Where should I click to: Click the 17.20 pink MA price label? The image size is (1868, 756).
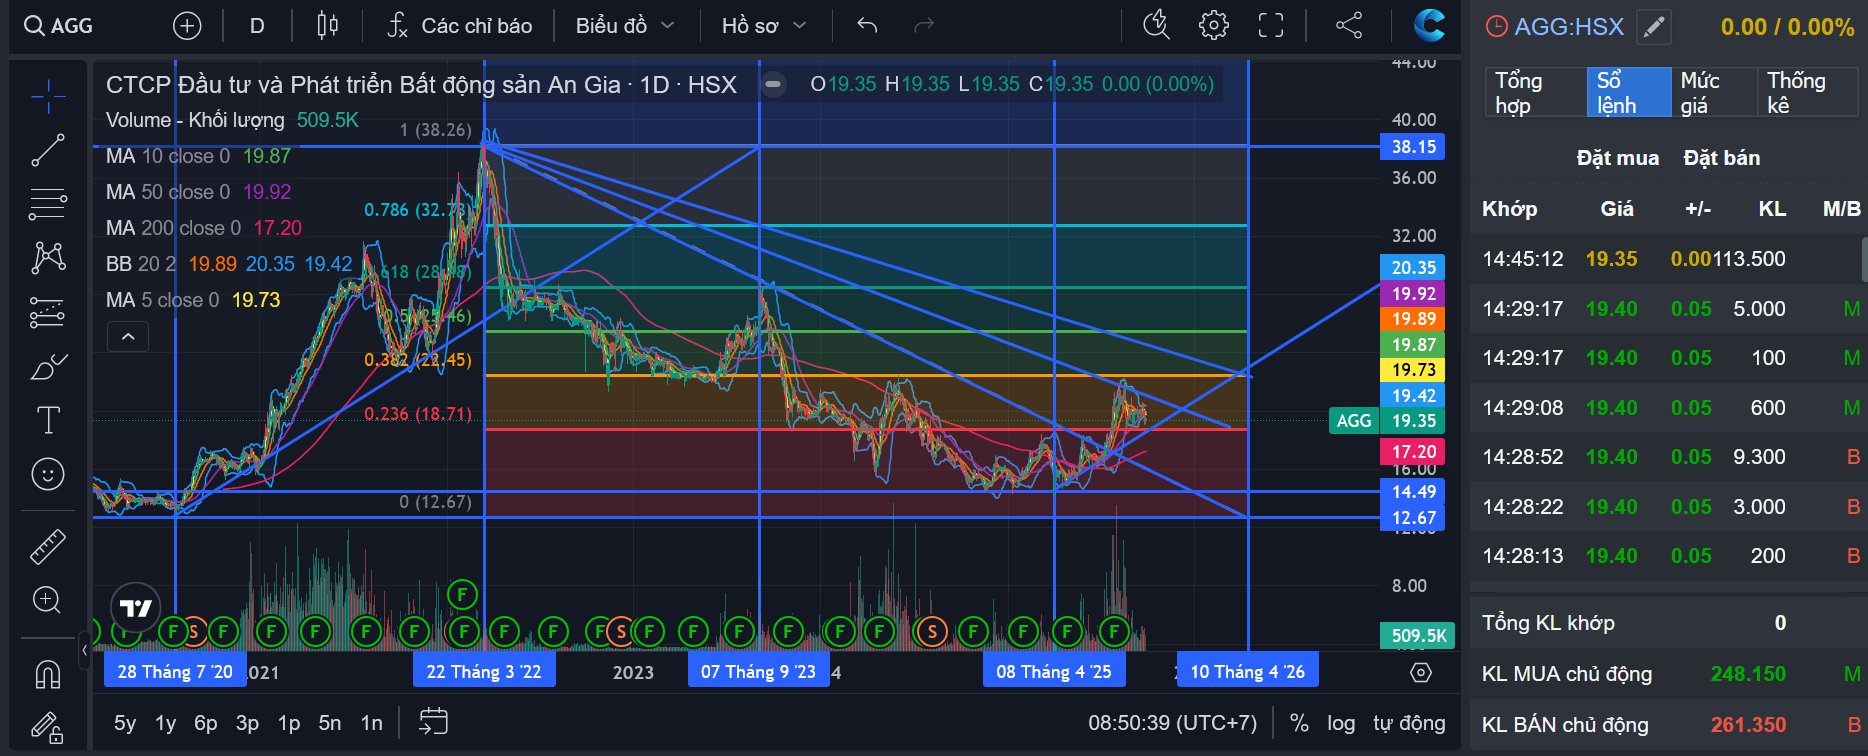[x=1413, y=452]
